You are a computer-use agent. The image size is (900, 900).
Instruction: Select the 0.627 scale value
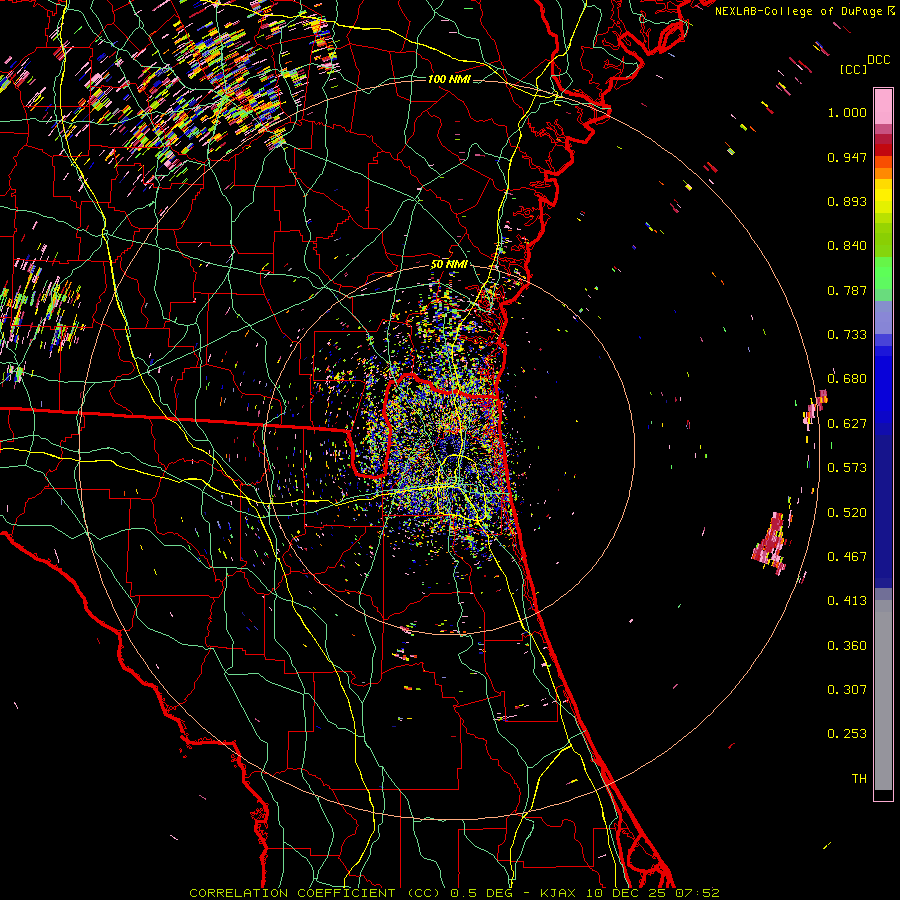pos(847,424)
